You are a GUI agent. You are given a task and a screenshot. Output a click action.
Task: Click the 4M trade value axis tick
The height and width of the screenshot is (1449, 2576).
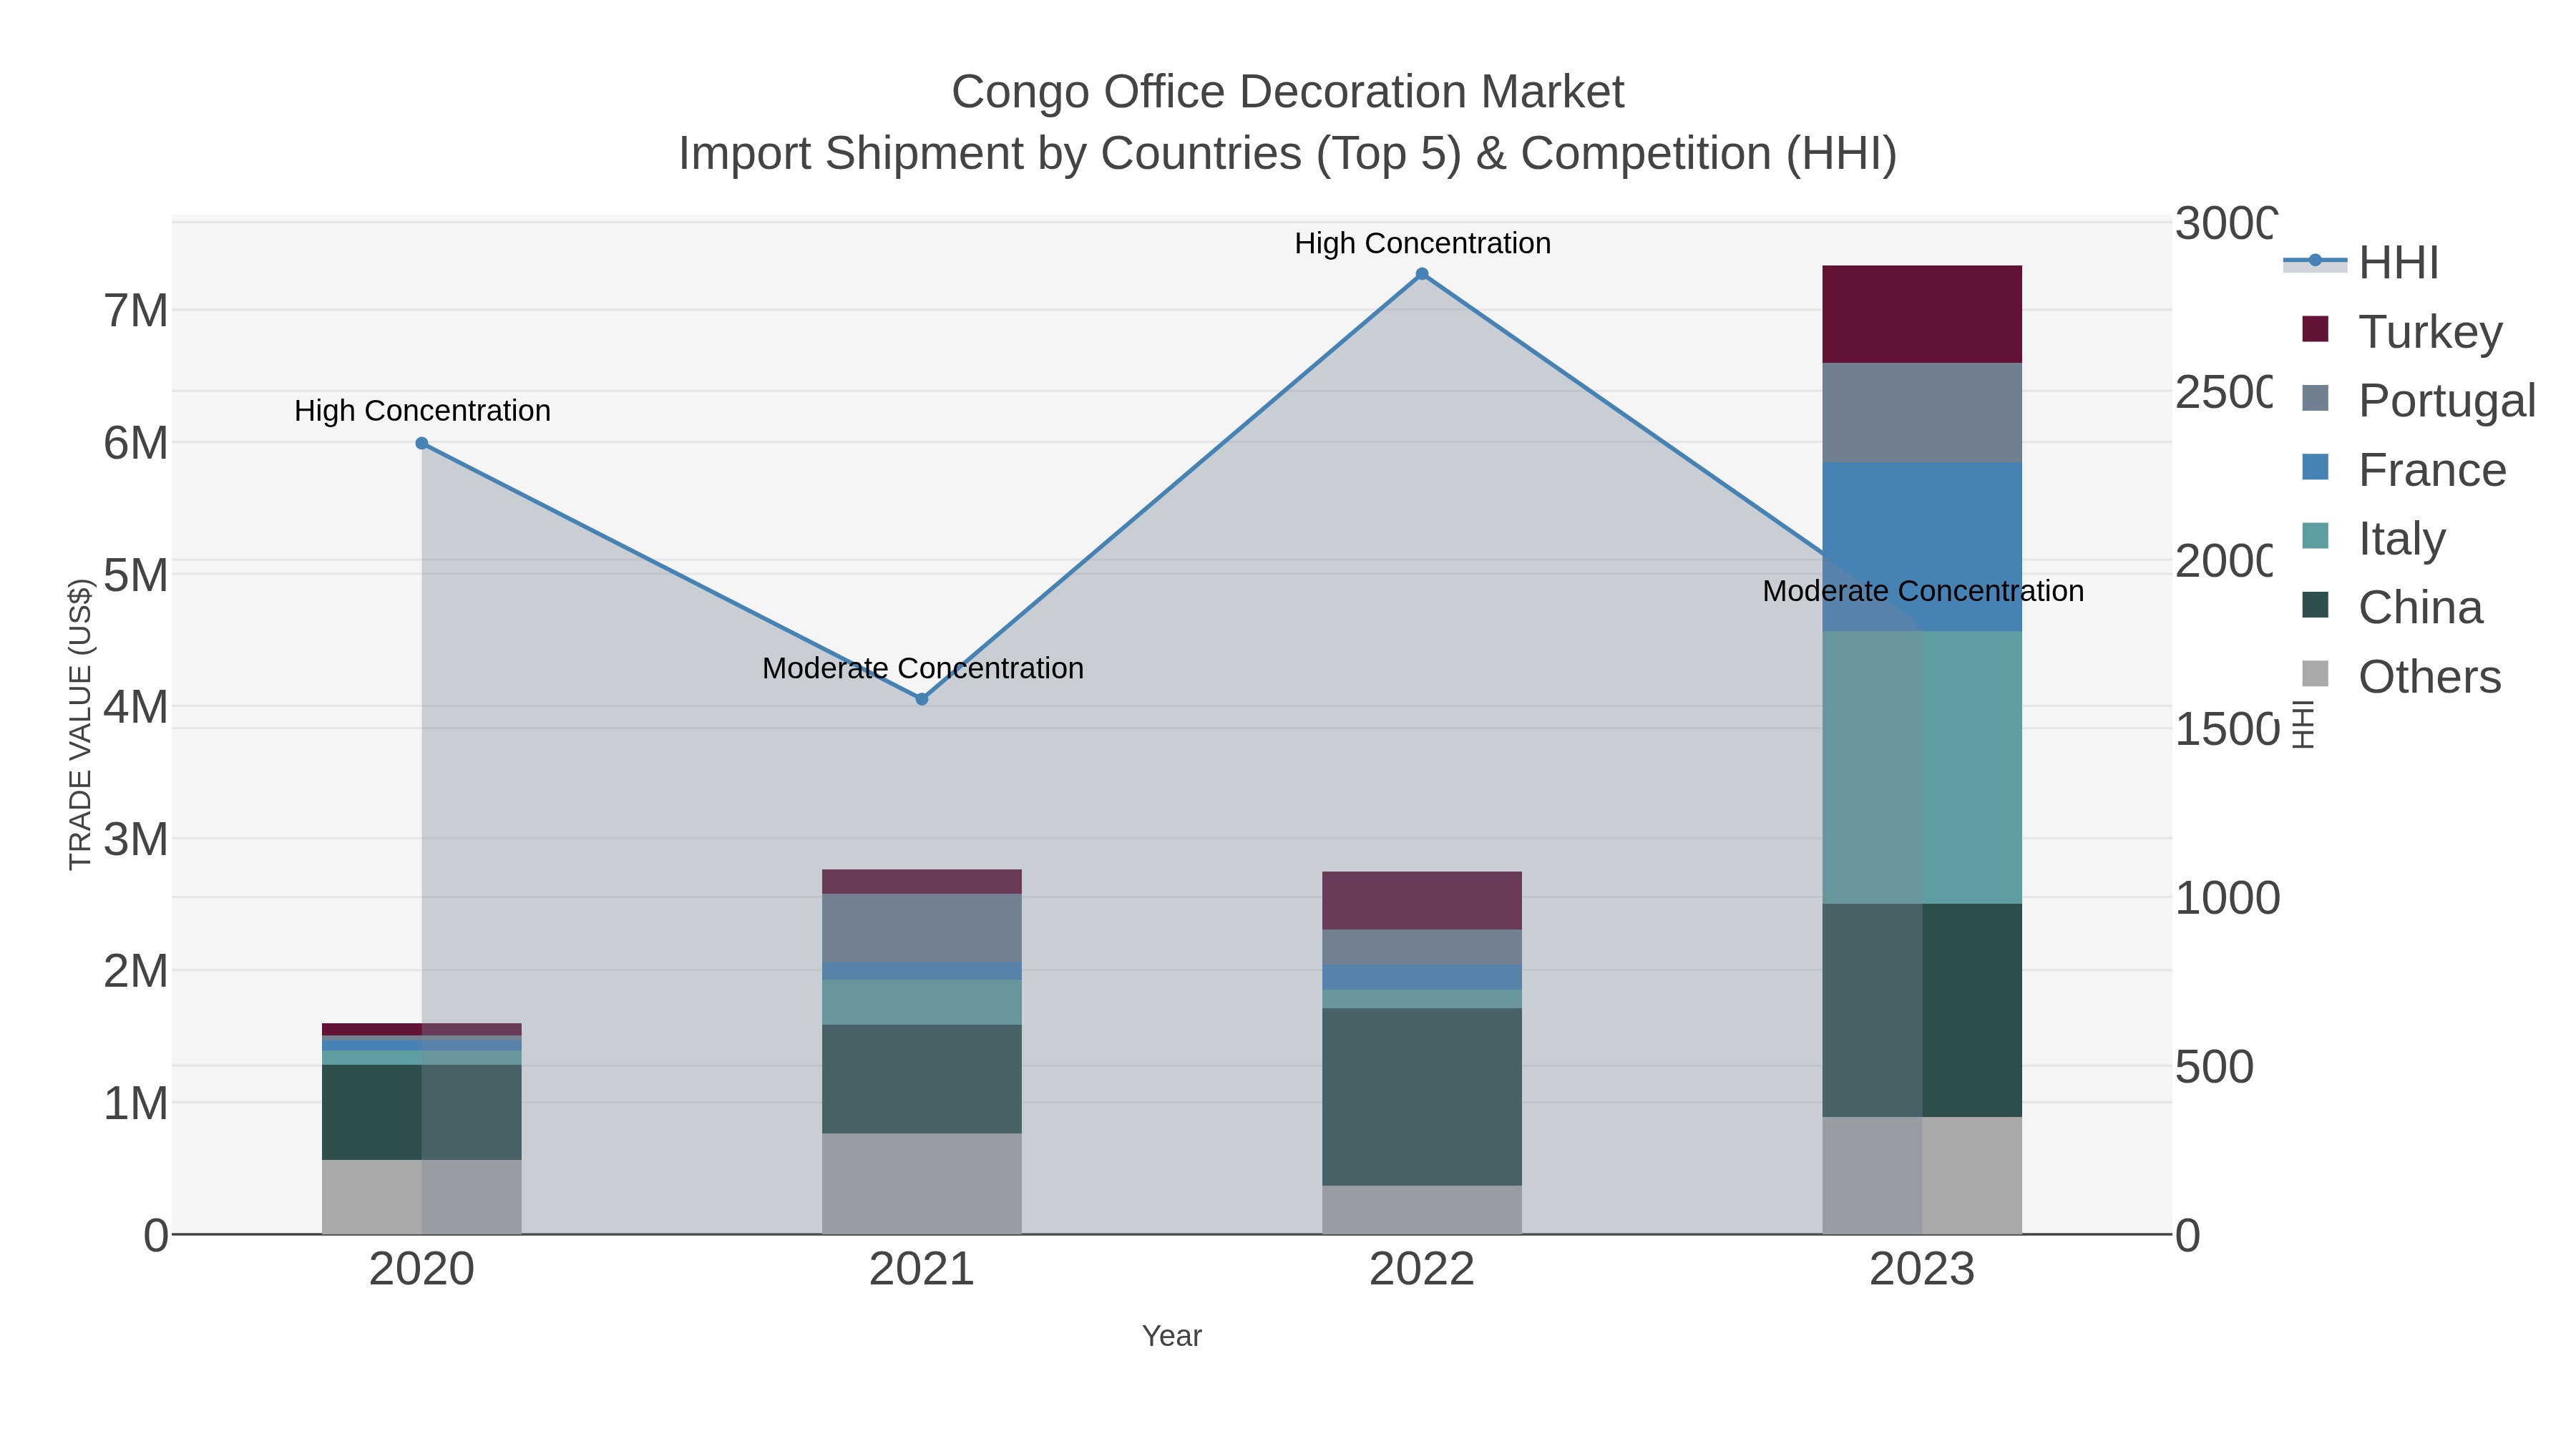pos(136,707)
